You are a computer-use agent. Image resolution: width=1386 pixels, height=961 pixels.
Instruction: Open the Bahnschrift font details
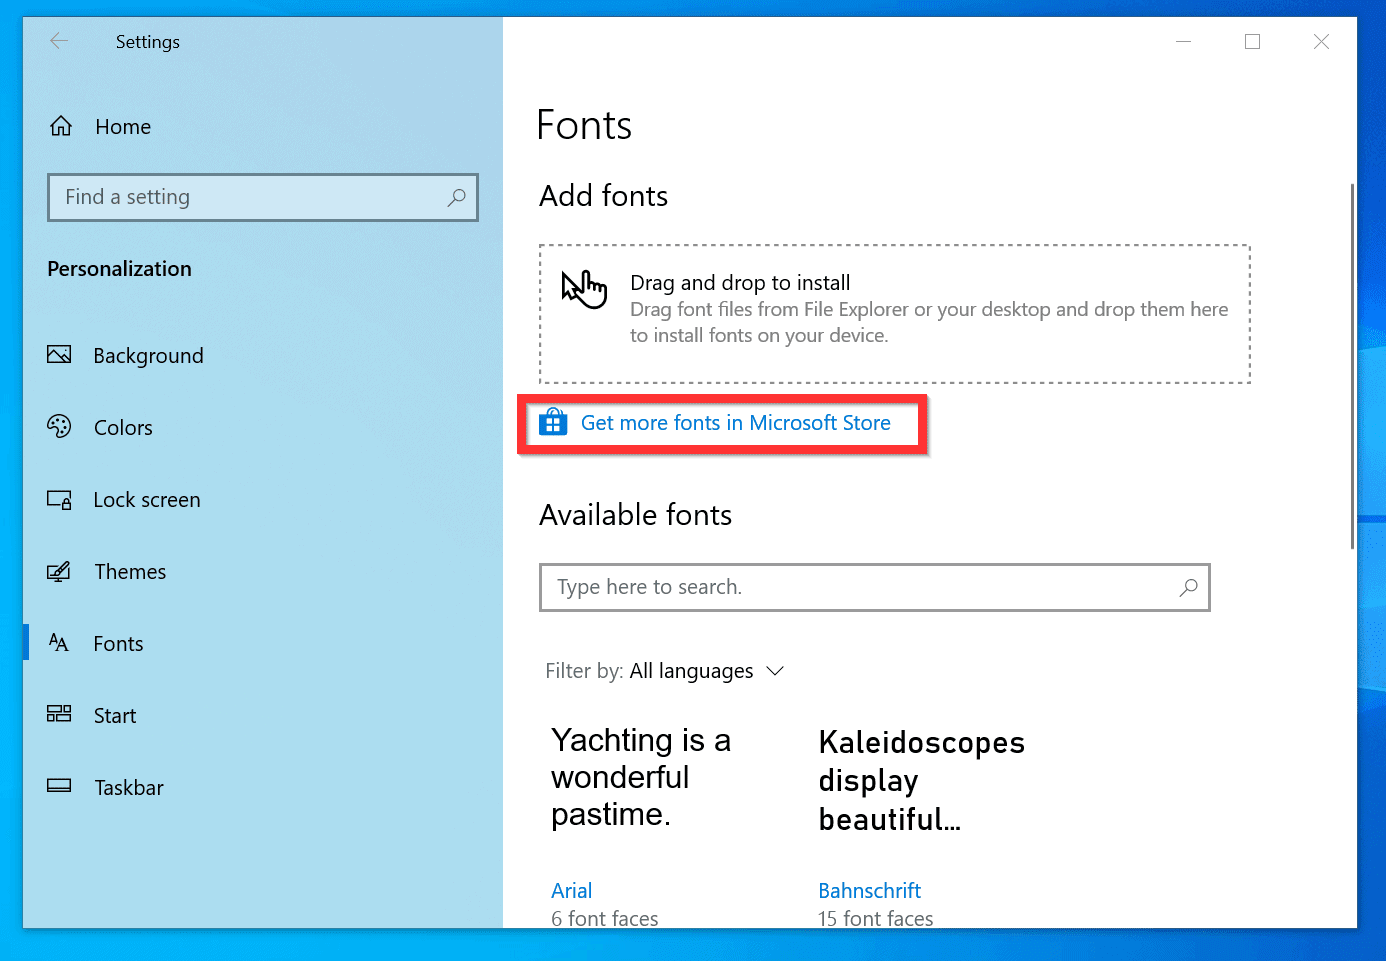click(x=869, y=890)
